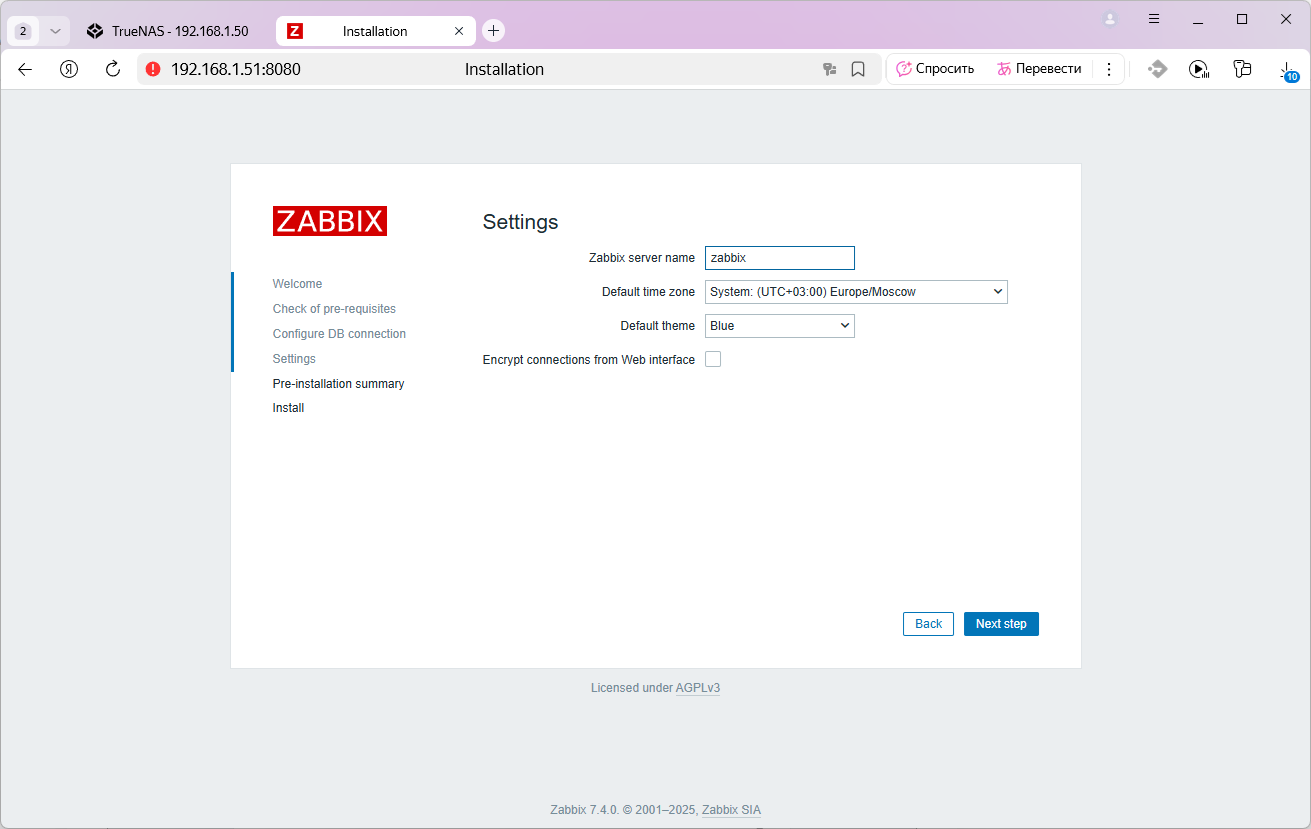Open the three-dot menu next to Перевести
1311x829 pixels.
click(1109, 69)
